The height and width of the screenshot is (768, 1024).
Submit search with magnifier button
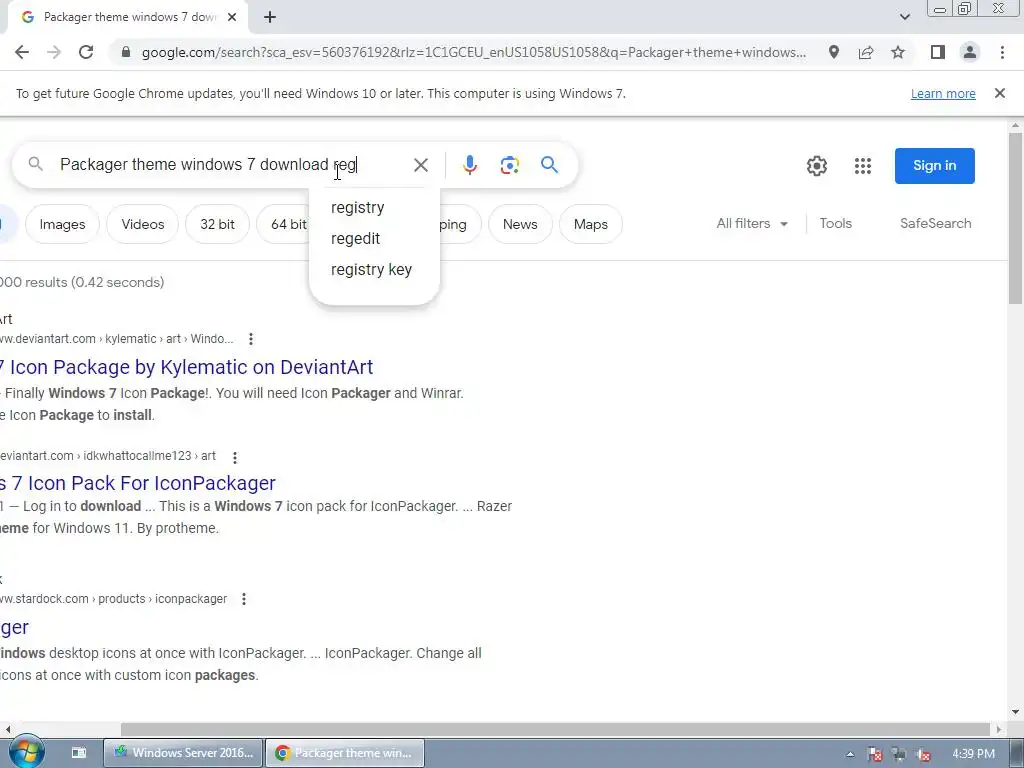[549, 165]
